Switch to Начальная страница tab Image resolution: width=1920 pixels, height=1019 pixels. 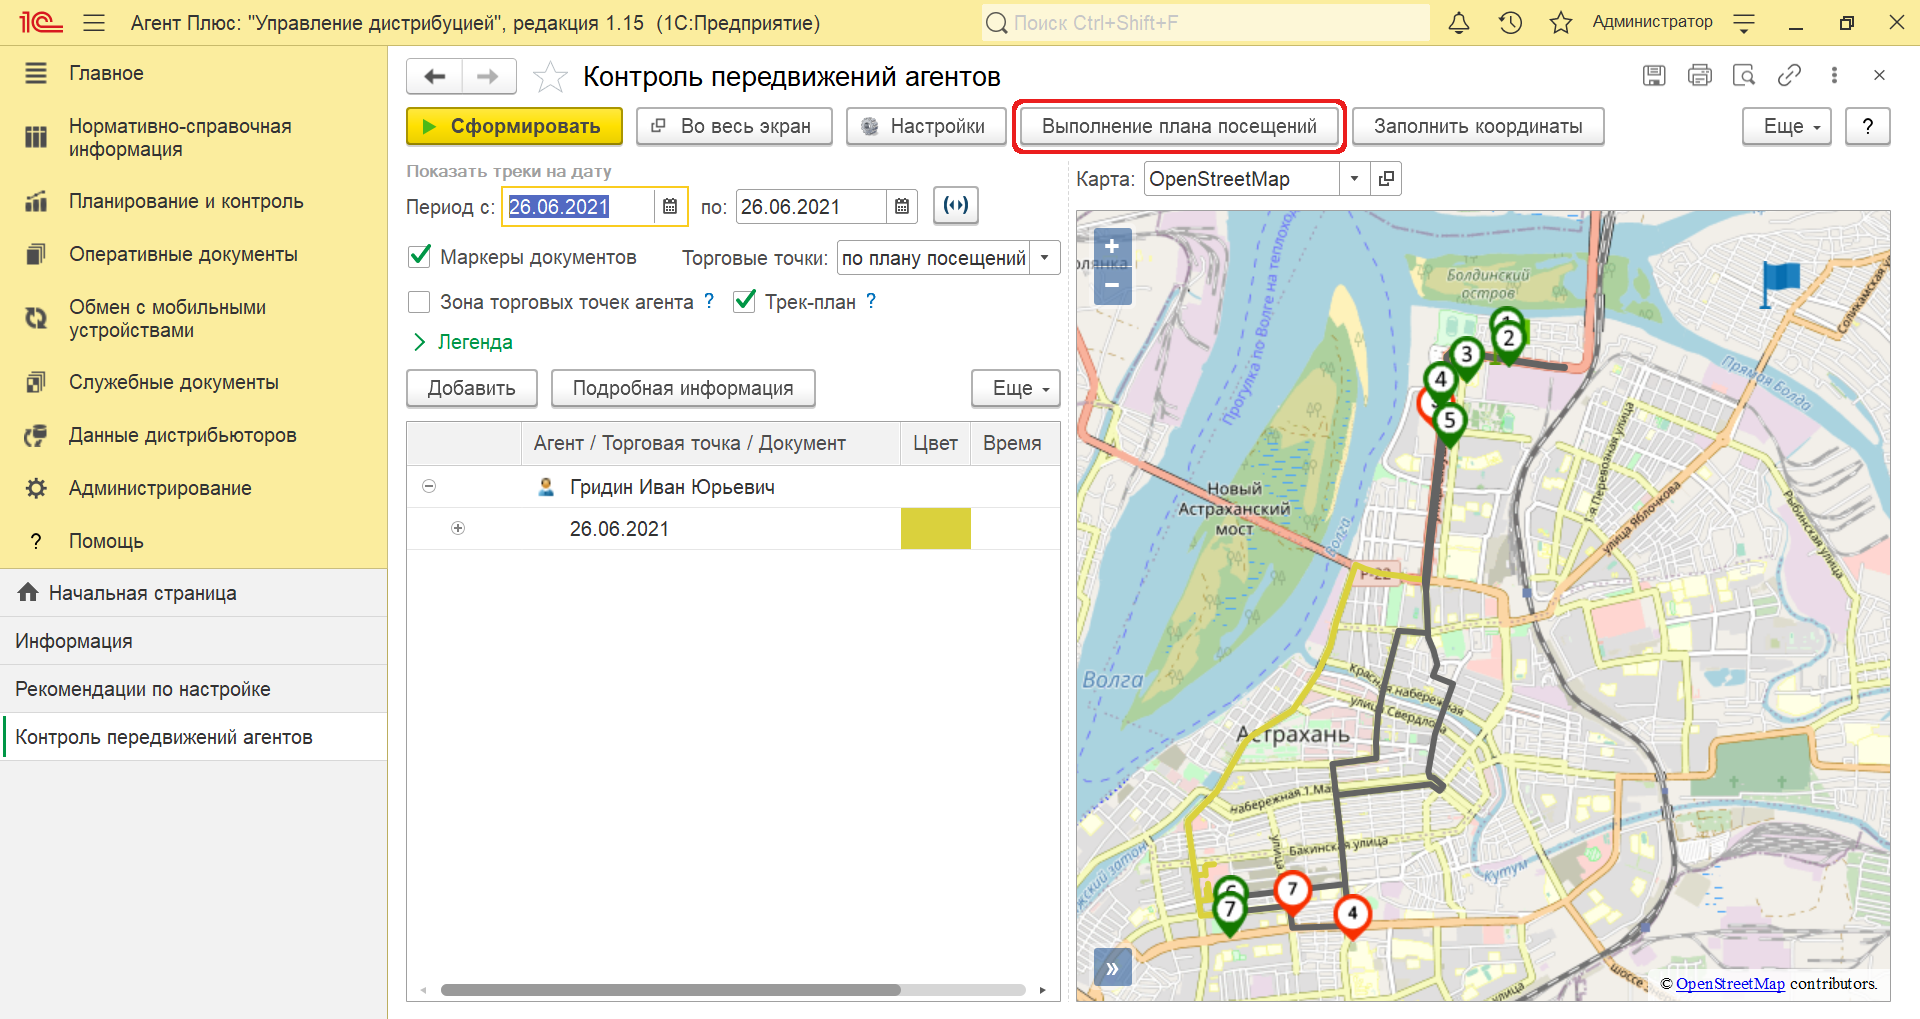pos(193,593)
